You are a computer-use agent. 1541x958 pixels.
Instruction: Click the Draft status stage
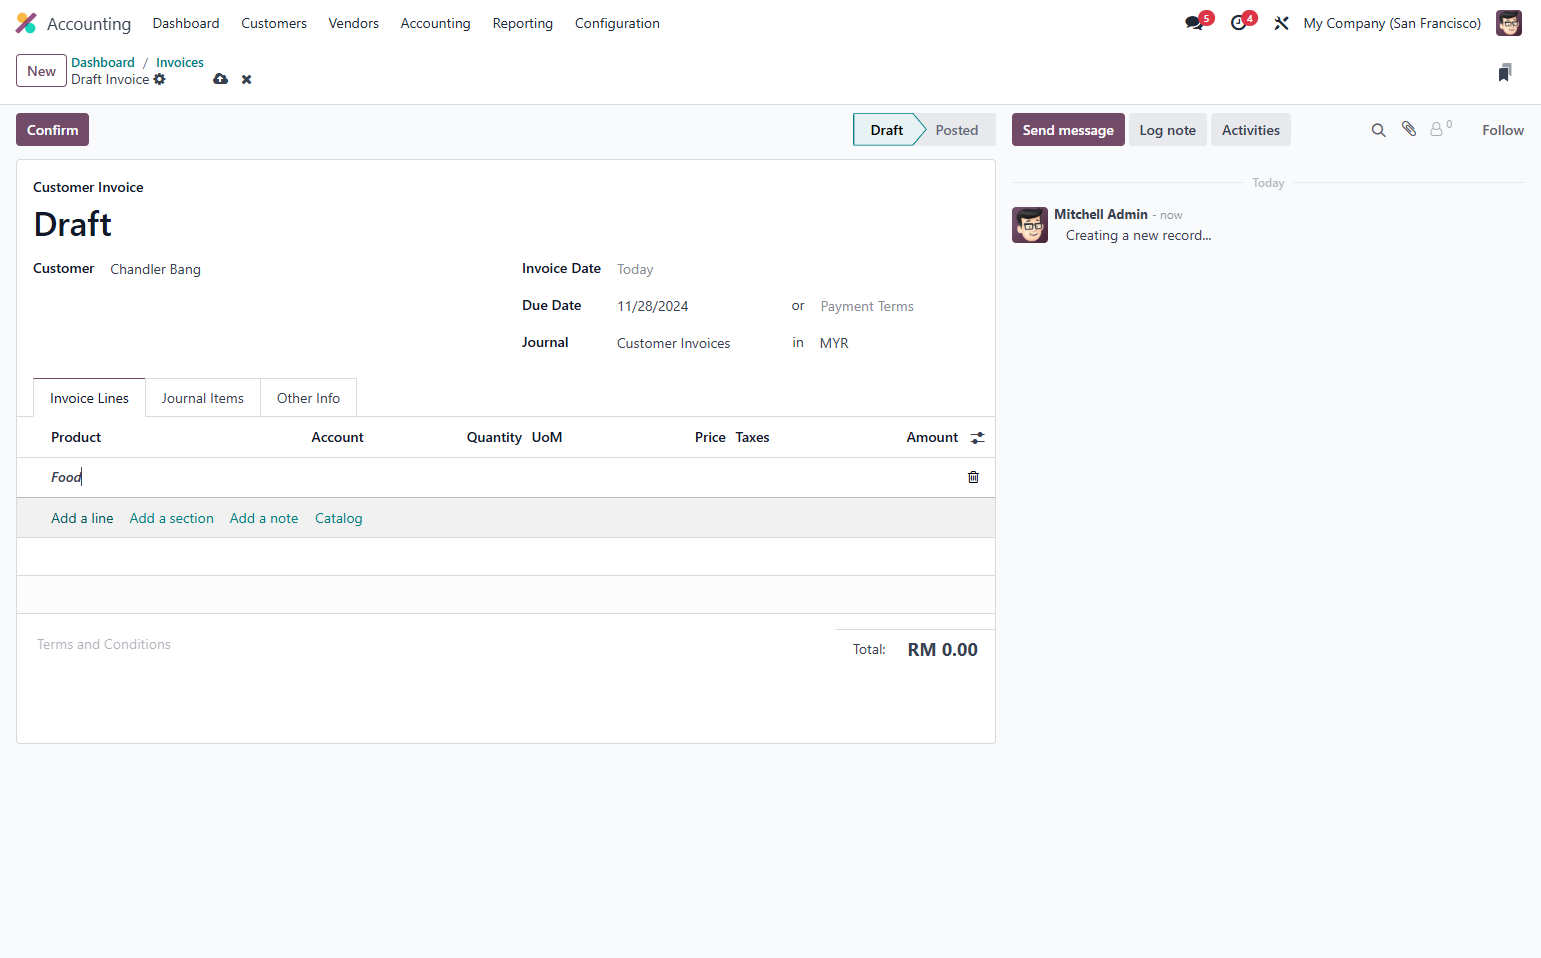[886, 130]
